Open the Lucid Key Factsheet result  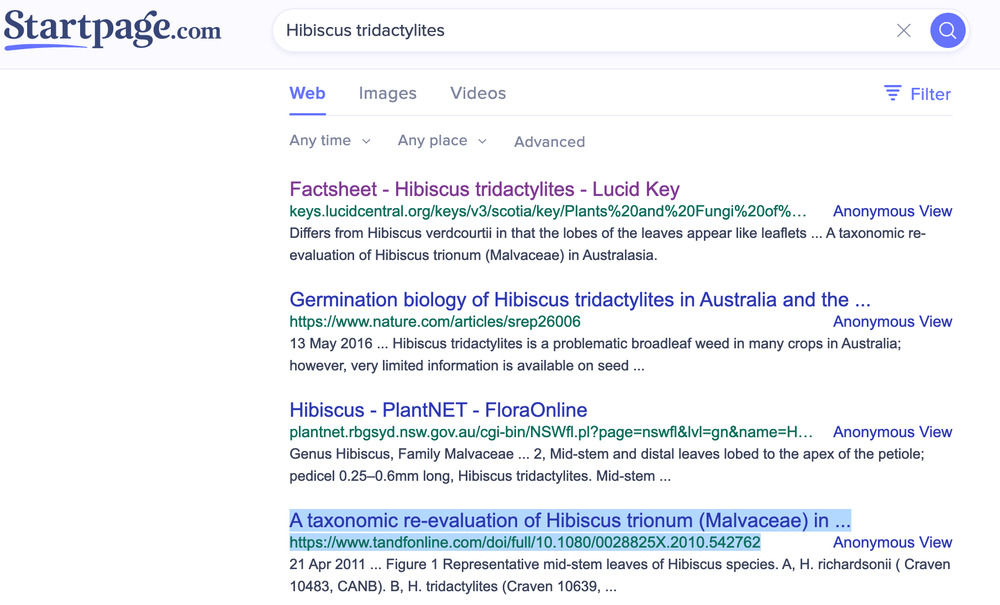(484, 189)
